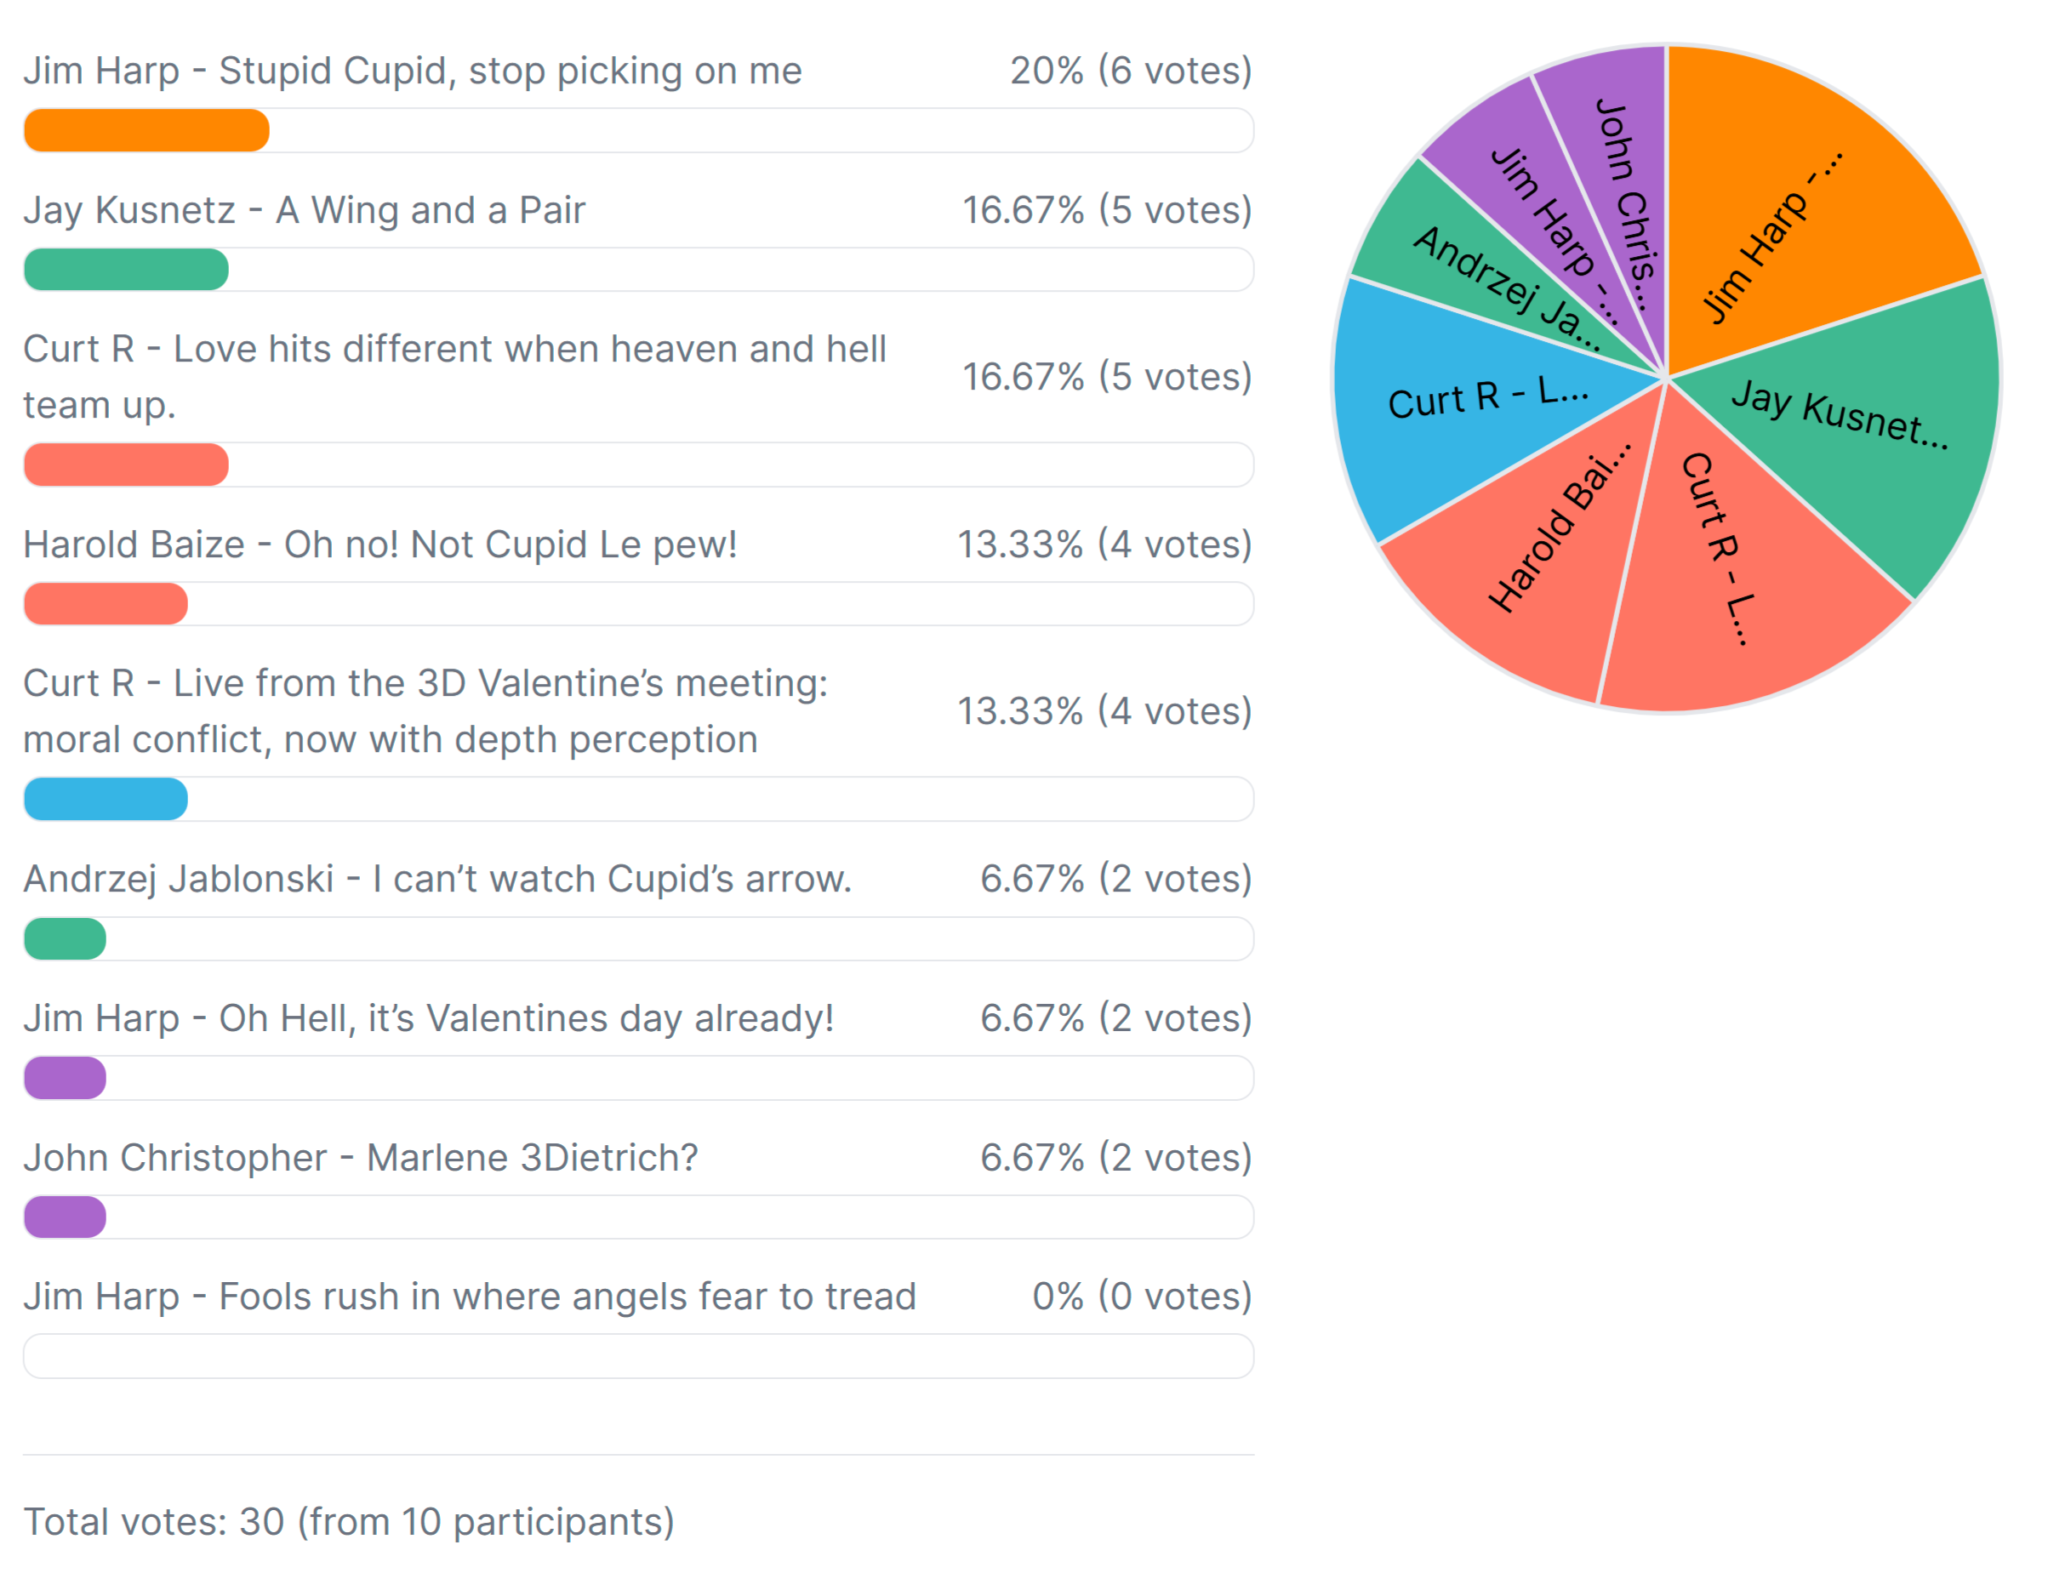This screenshot has height=1596, width=2048.
Task: Click the purple Marlene 3Dietrich progress bar
Action: (x=65, y=1217)
